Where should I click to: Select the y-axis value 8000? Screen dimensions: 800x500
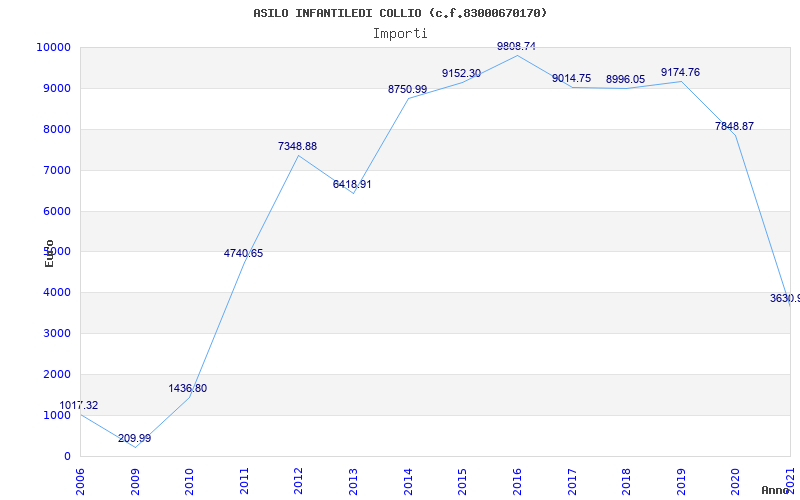click(x=56, y=130)
